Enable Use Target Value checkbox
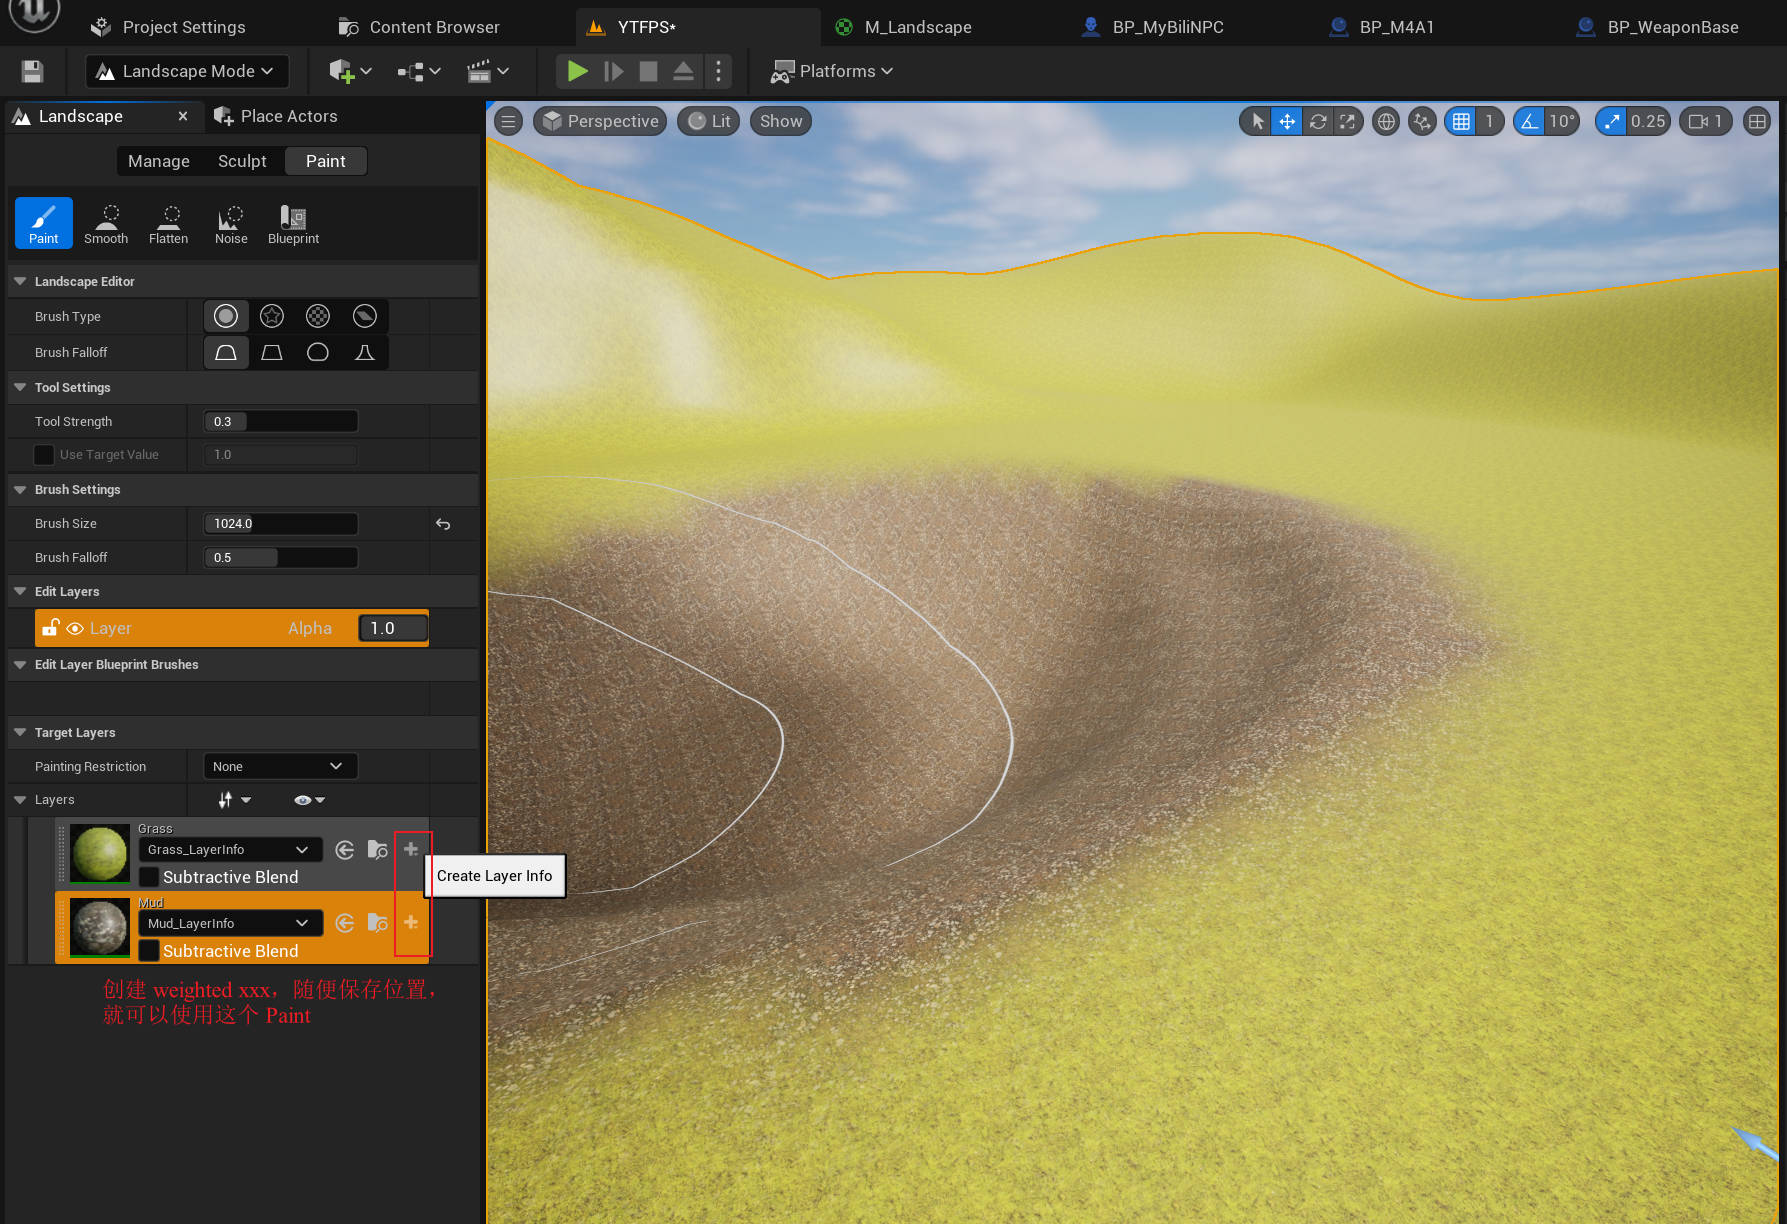Viewport: 1787px width, 1224px height. (x=44, y=455)
